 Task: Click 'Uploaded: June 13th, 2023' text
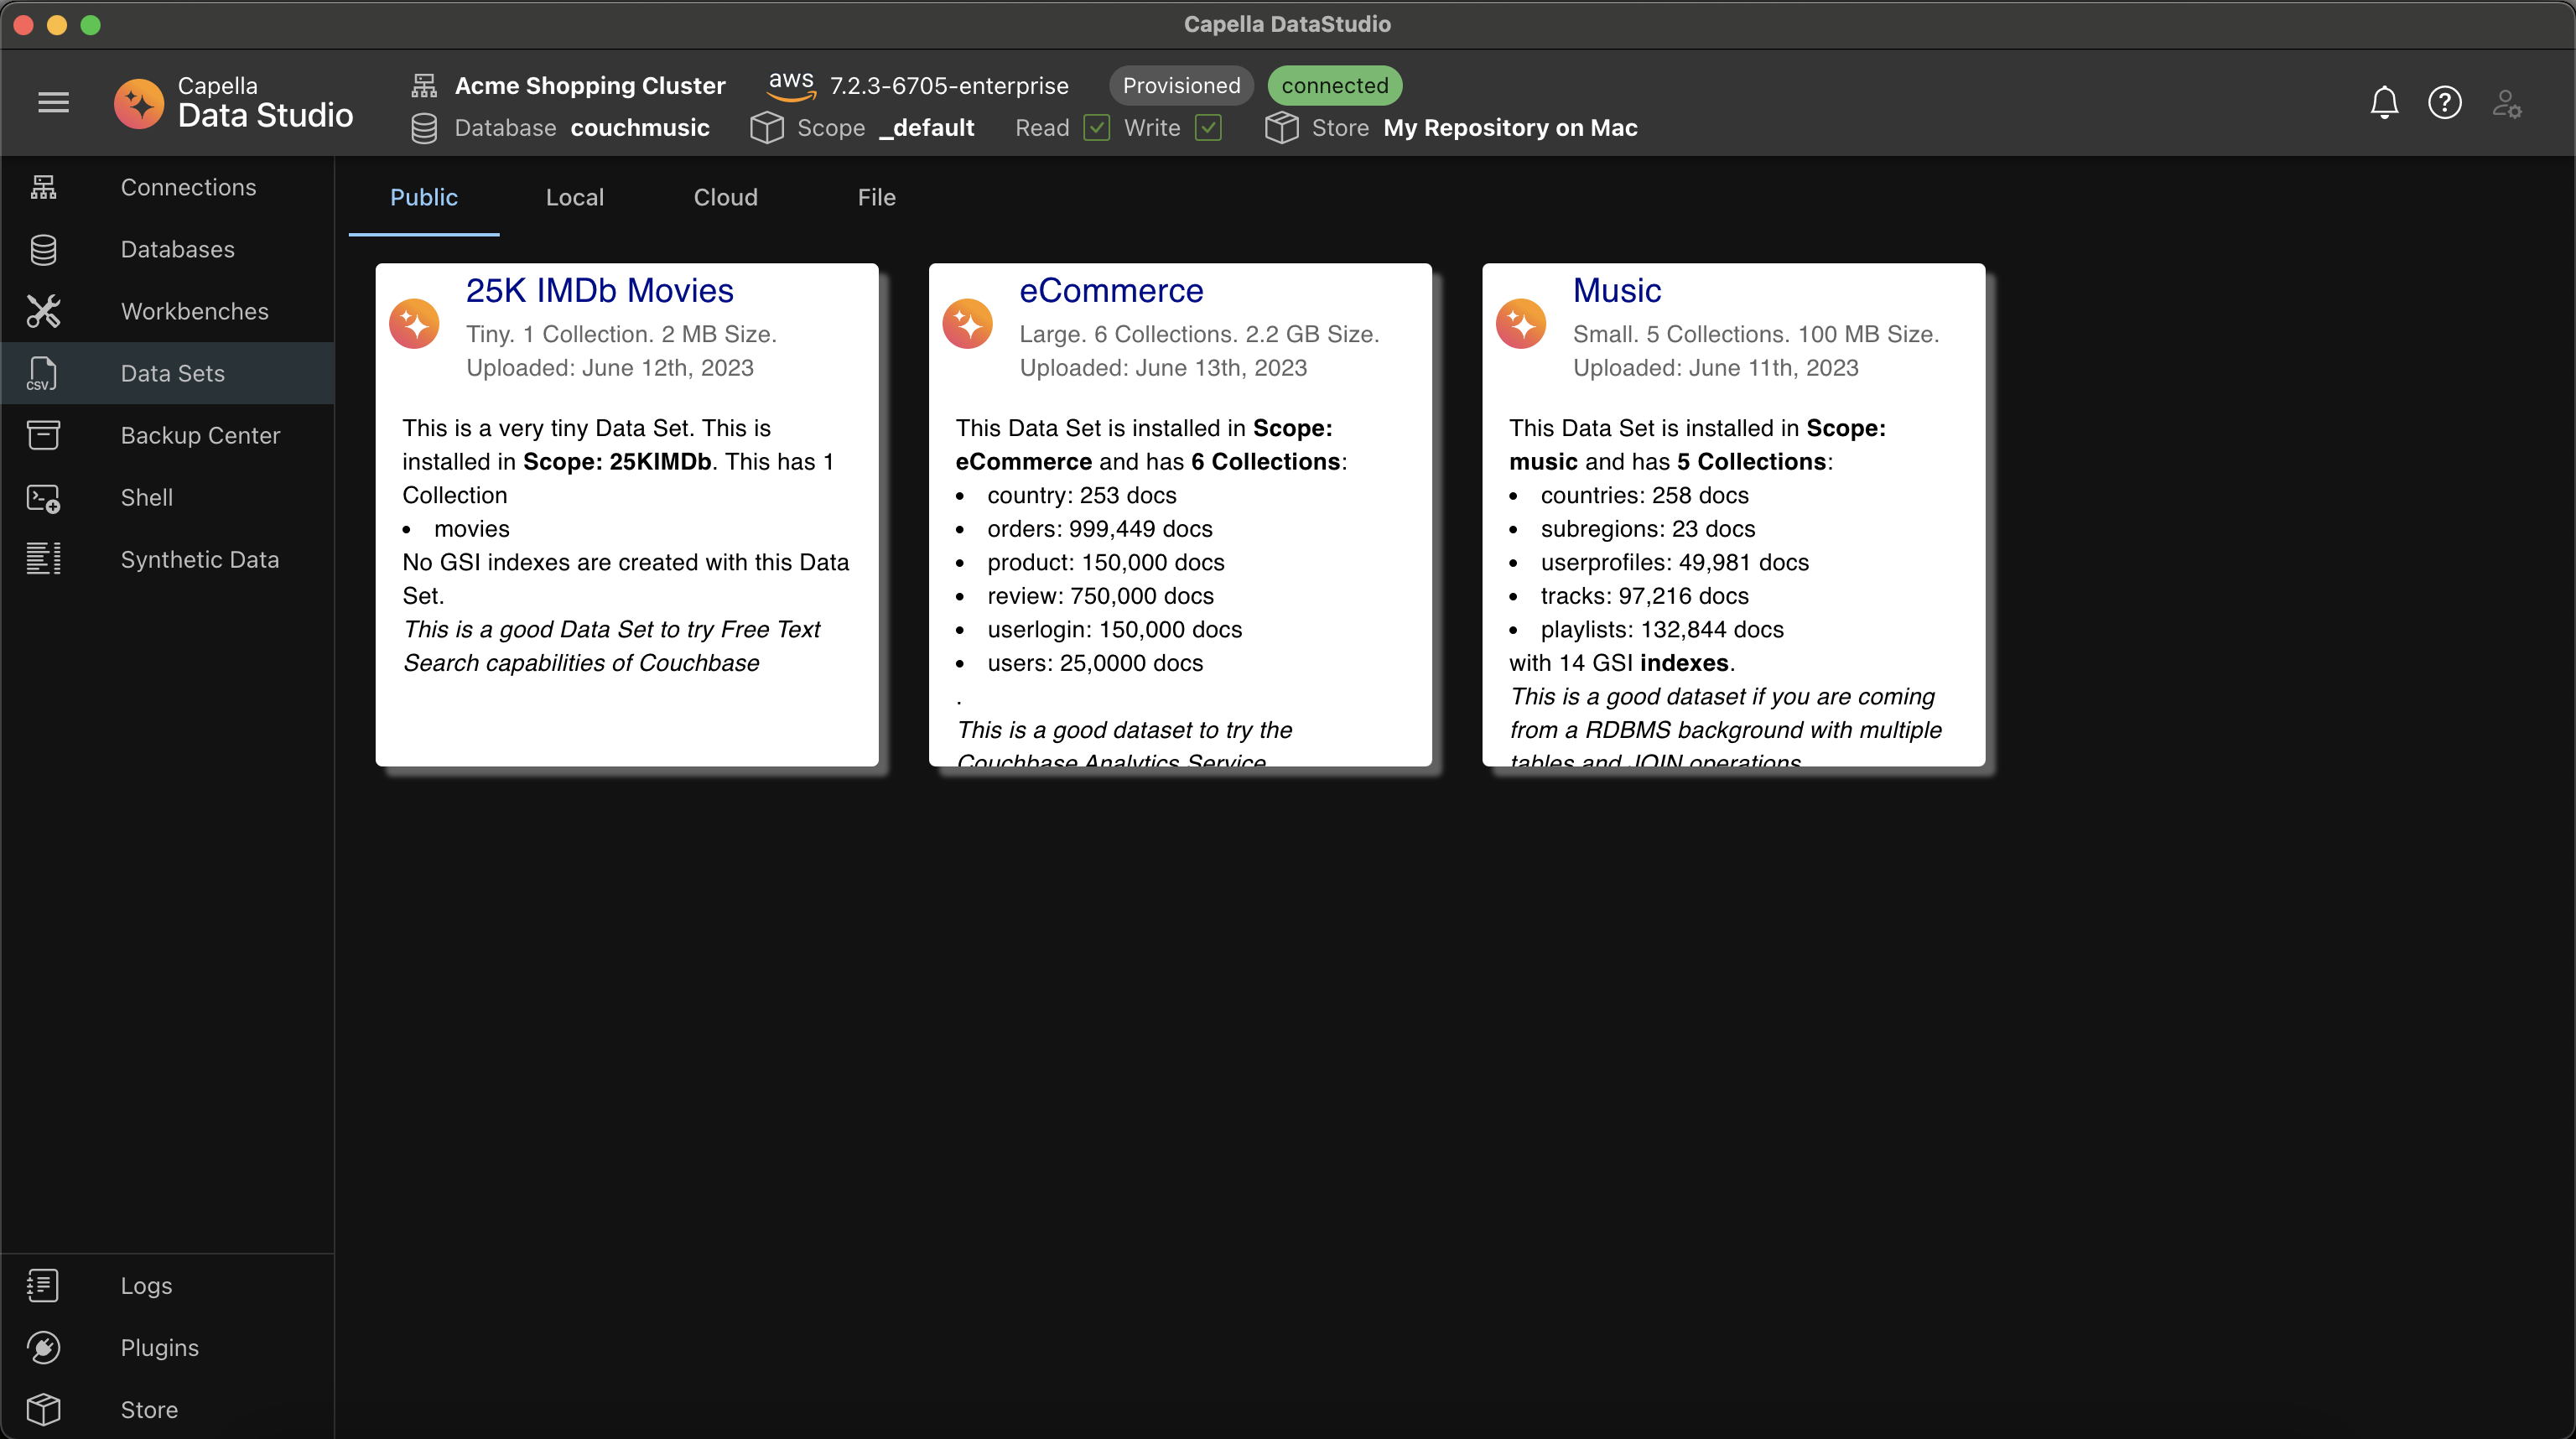click(1163, 368)
